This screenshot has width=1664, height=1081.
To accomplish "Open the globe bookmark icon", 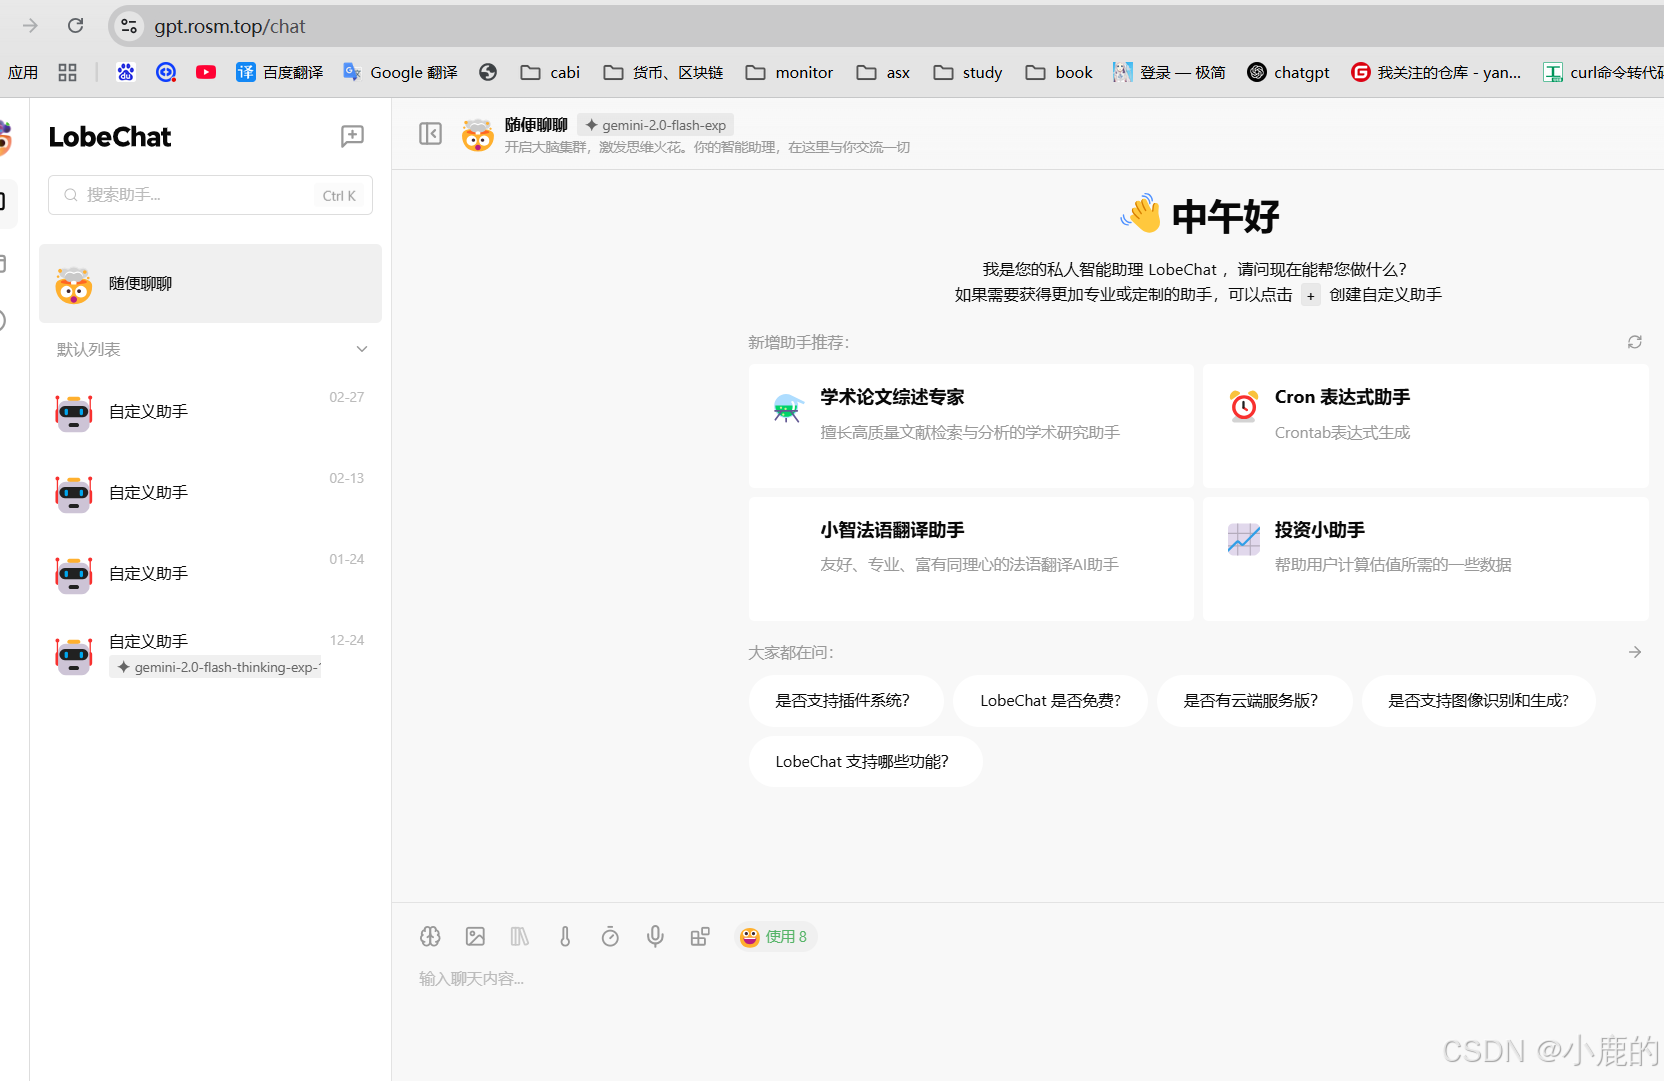I will pos(488,72).
